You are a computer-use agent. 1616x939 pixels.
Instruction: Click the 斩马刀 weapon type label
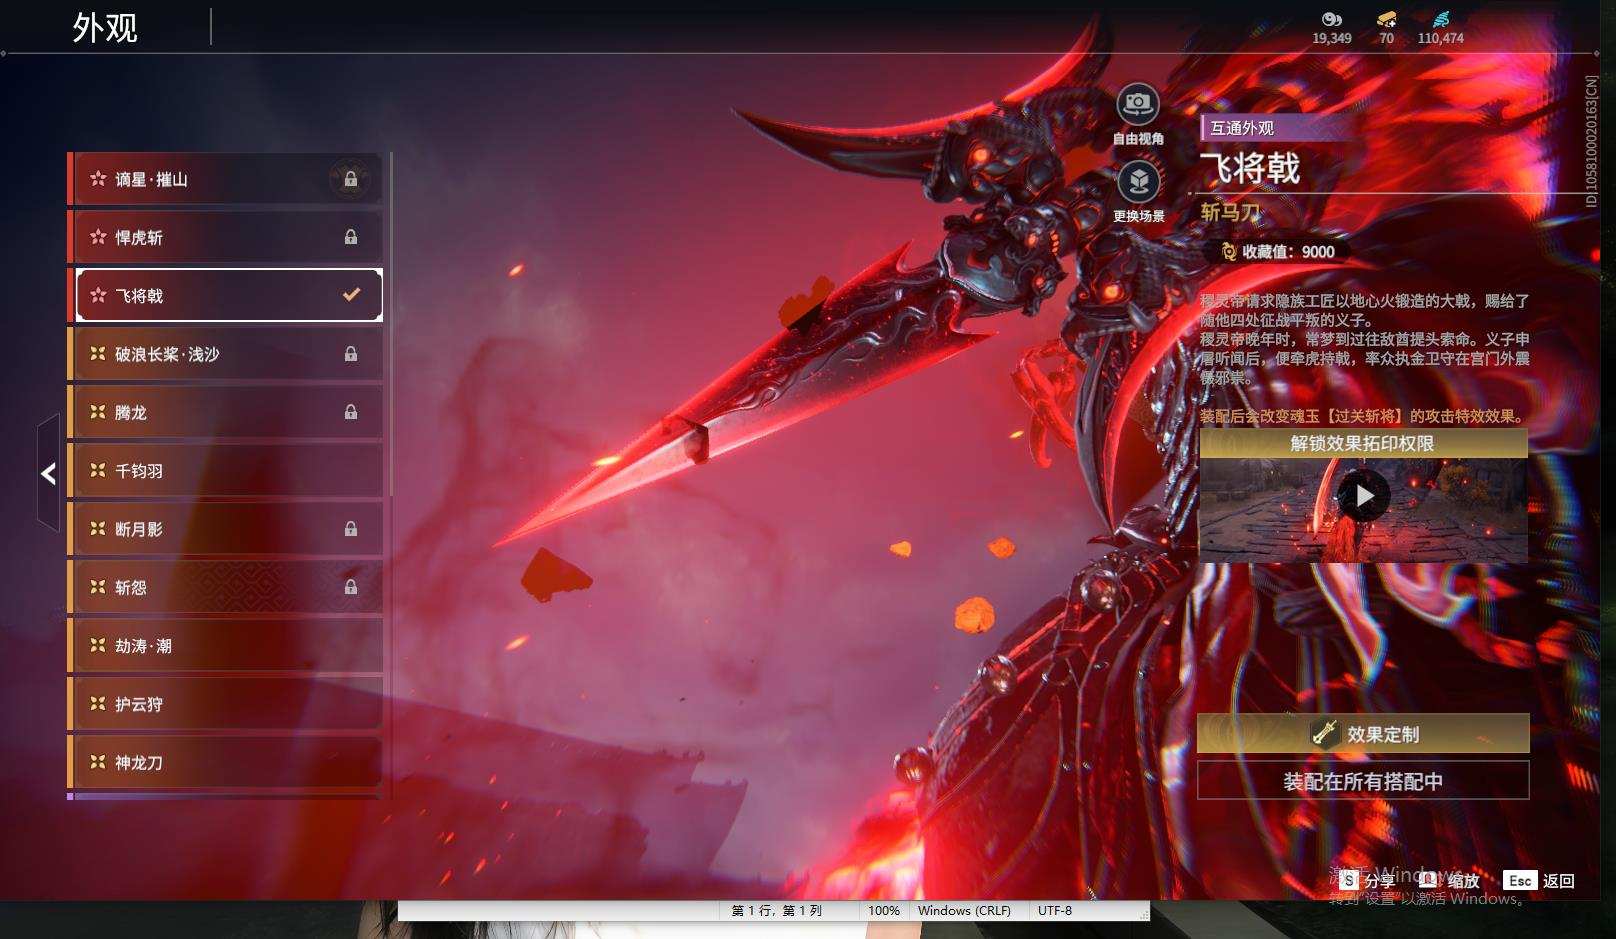[1230, 212]
